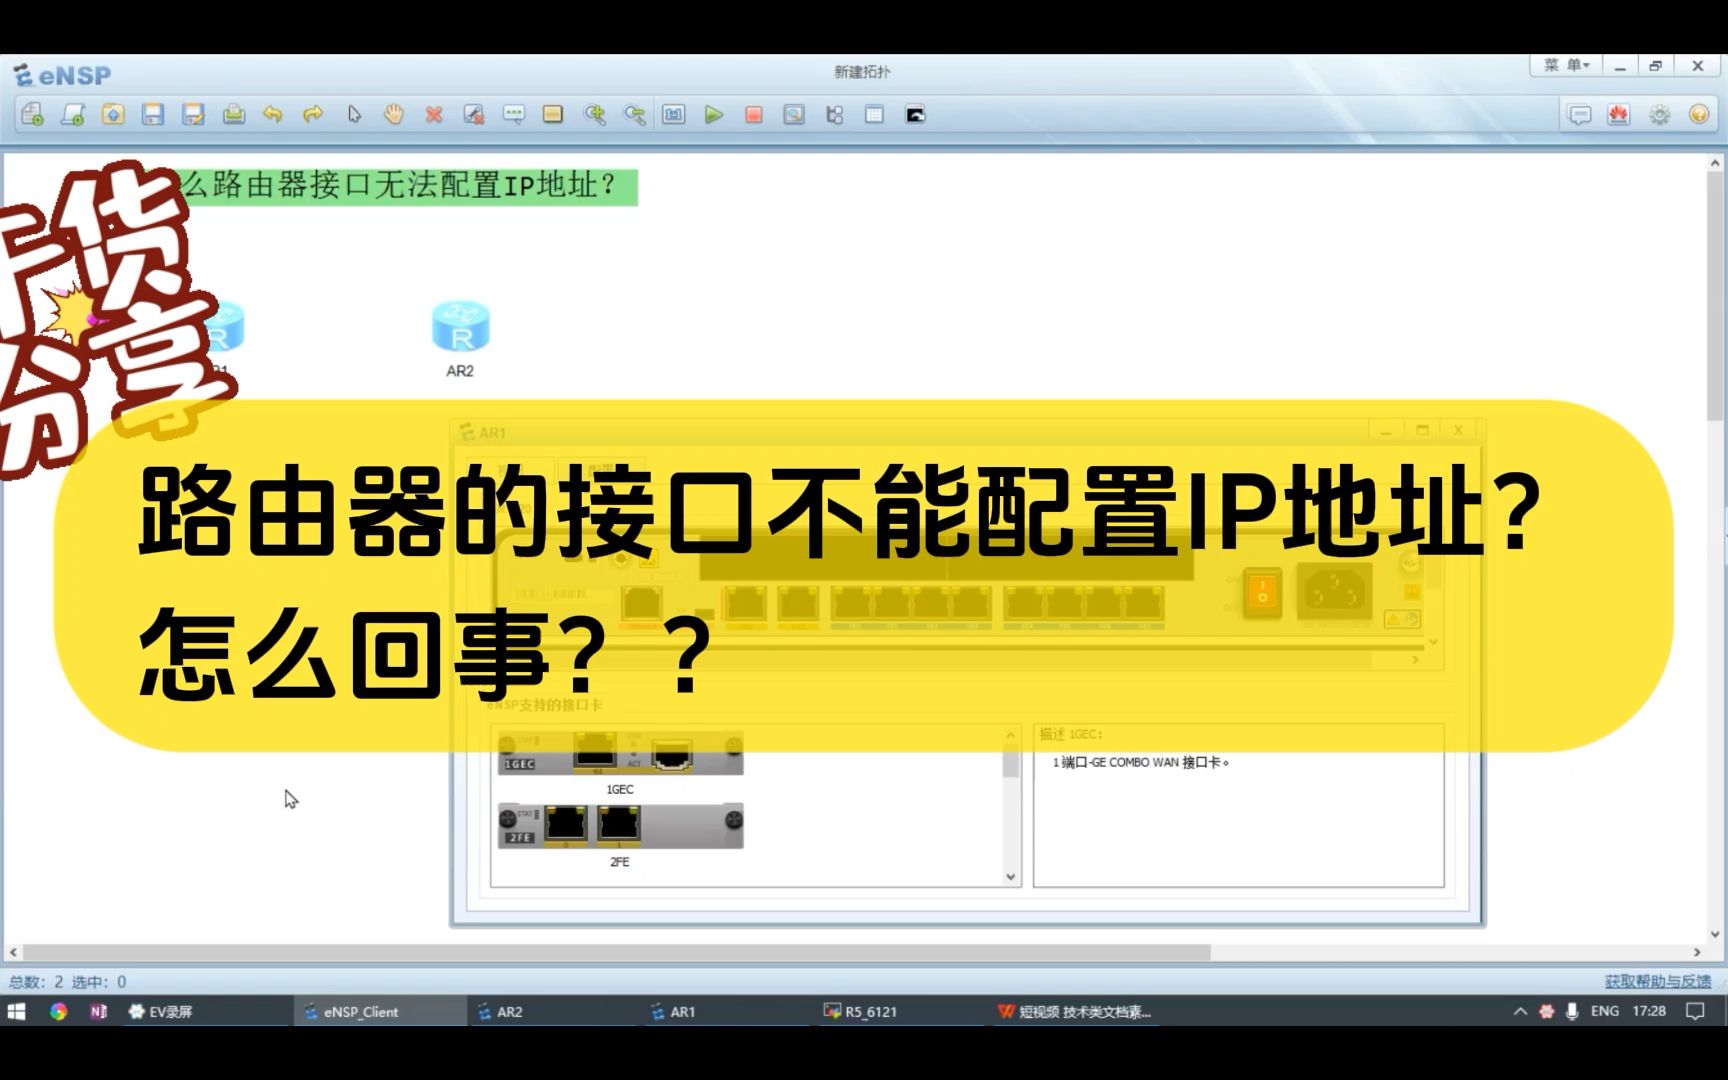The width and height of the screenshot is (1728, 1080).
Task: Open an existing topology file
Action: point(113,115)
